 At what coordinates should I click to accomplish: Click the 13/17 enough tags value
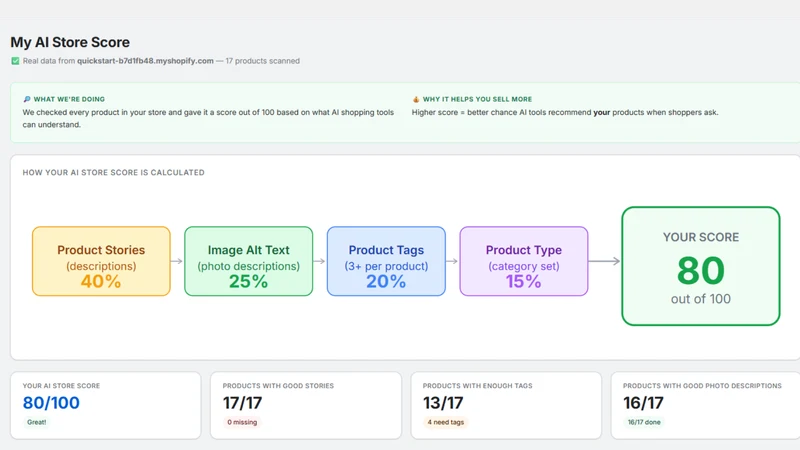[443, 403]
